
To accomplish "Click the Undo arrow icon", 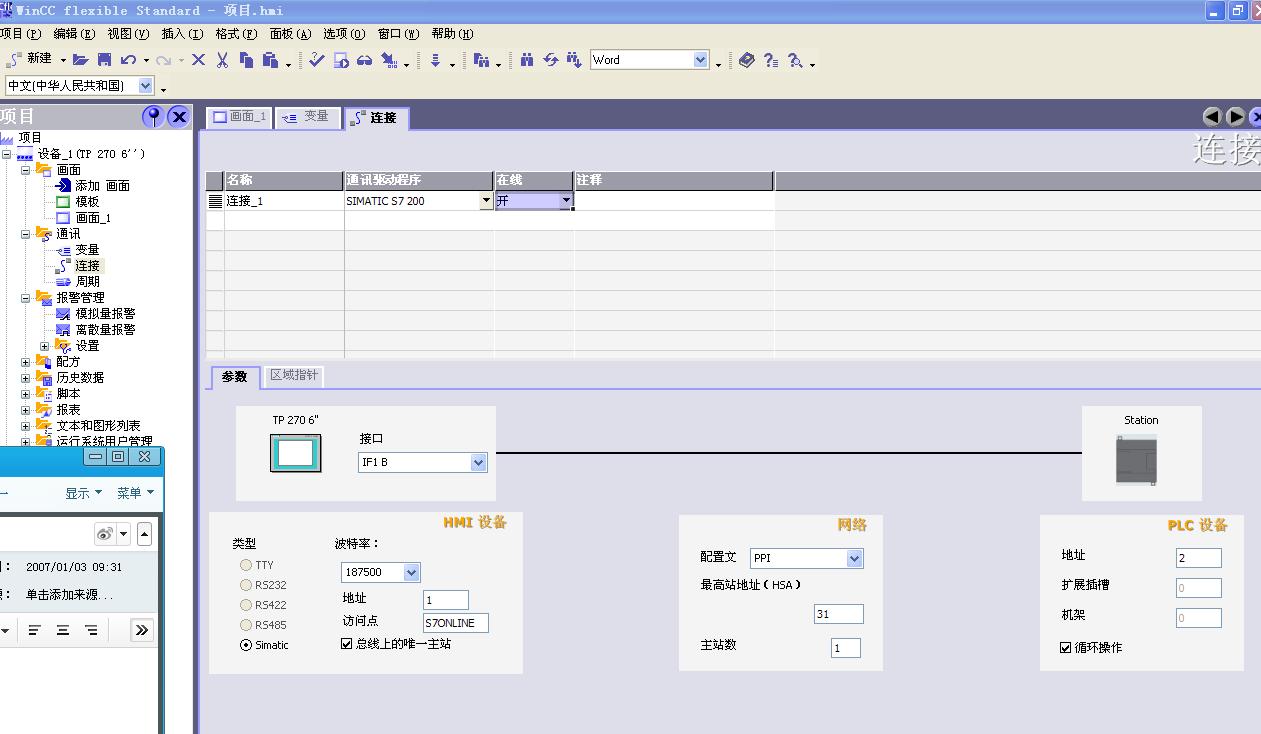I will click(x=128, y=60).
